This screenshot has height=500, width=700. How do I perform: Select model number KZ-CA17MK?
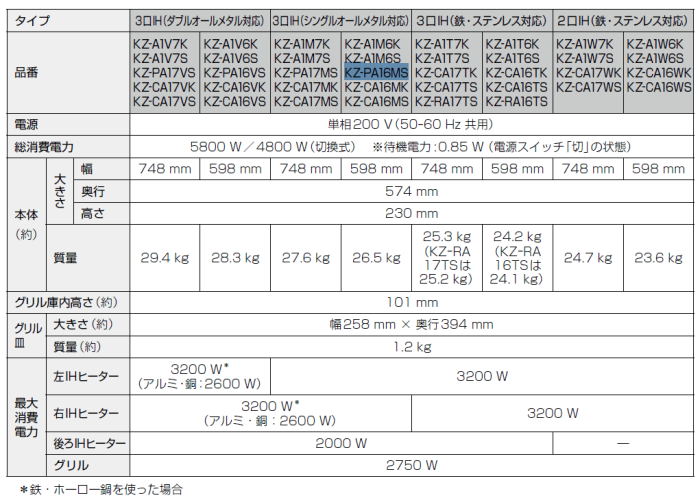(x=306, y=87)
